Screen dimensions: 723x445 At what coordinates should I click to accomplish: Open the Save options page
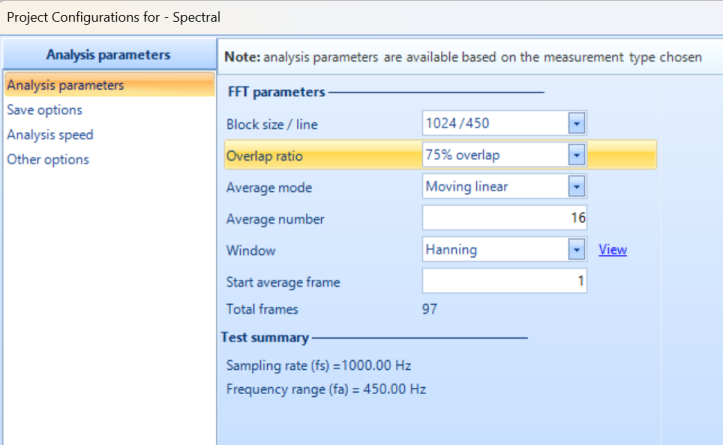45,110
